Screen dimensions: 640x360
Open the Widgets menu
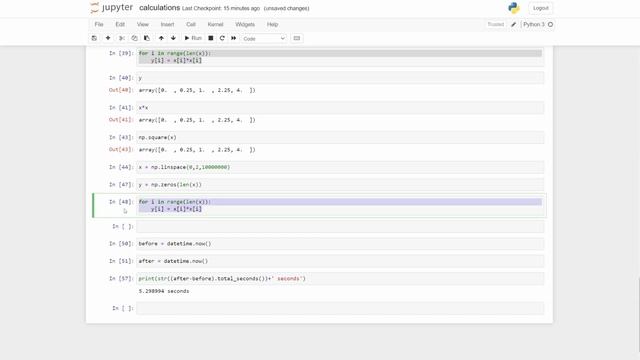(245, 24)
